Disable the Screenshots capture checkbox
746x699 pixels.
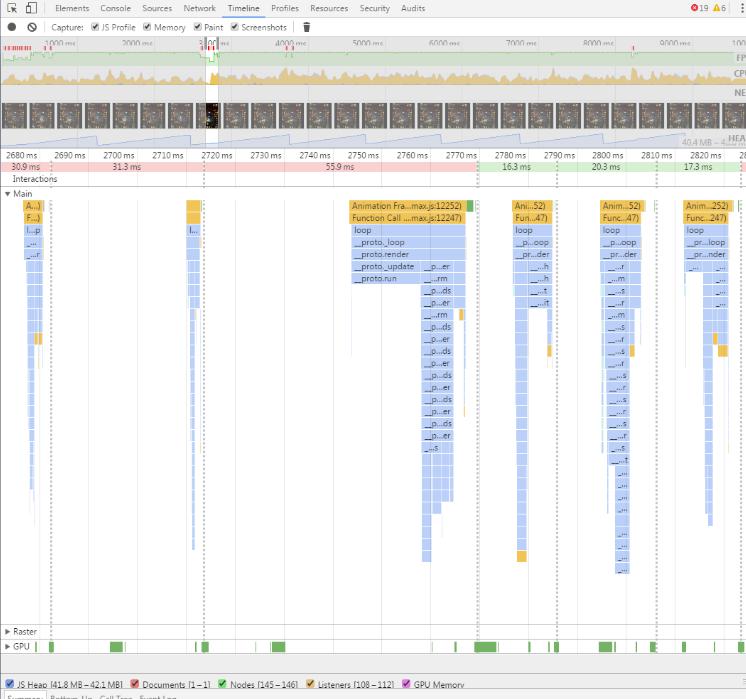pyautogui.click(x=235, y=27)
